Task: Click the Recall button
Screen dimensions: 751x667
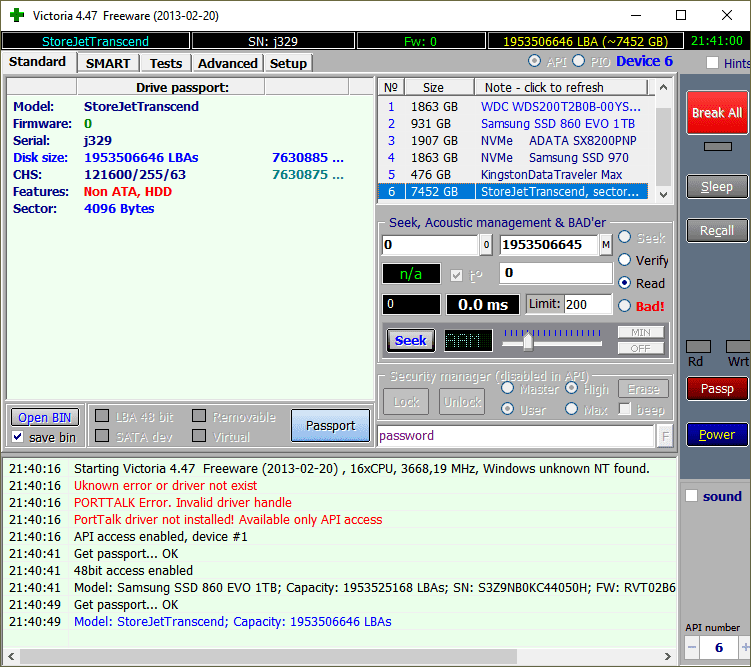Action: pyautogui.click(x=717, y=230)
